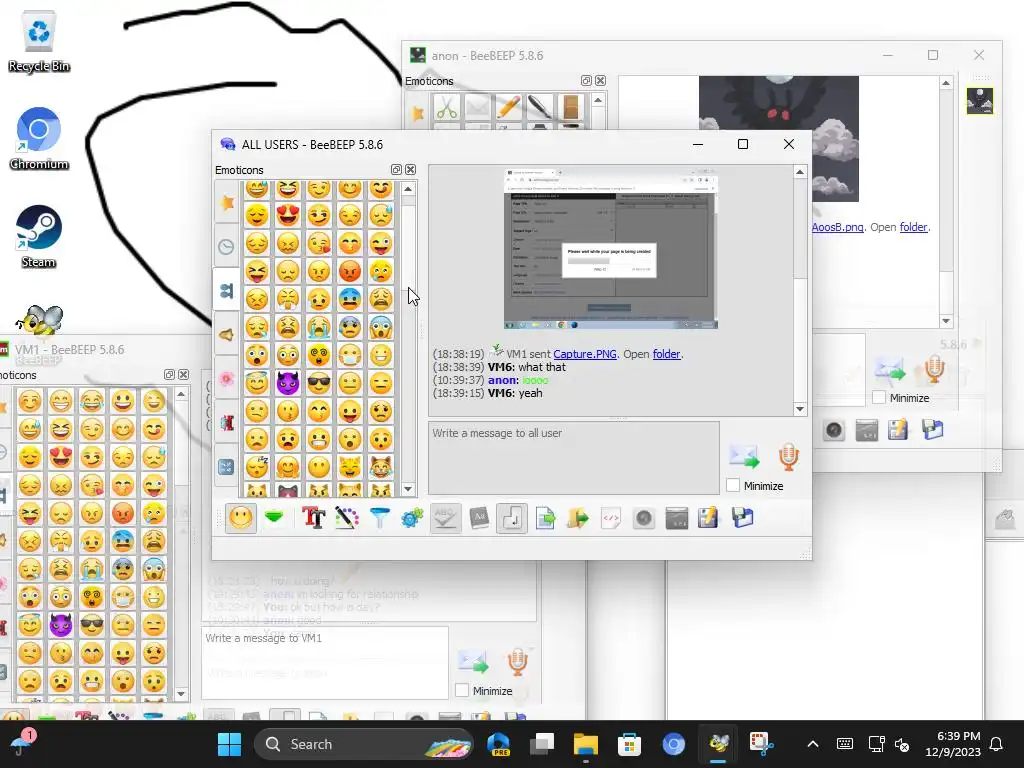The image size is (1024, 768).
Task: Click blue funnel filter icon in ALL USERS toolbar
Action: [379, 518]
